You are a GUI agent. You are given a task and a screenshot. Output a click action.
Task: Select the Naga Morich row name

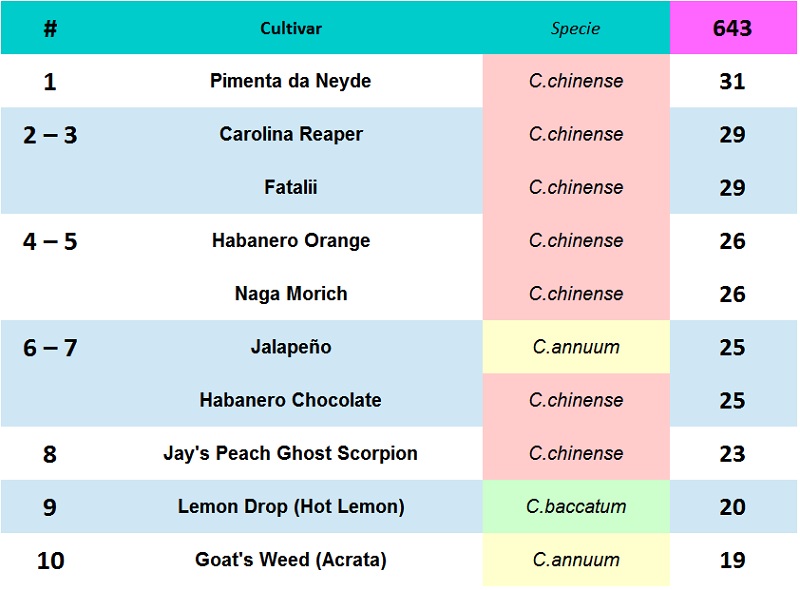point(291,293)
